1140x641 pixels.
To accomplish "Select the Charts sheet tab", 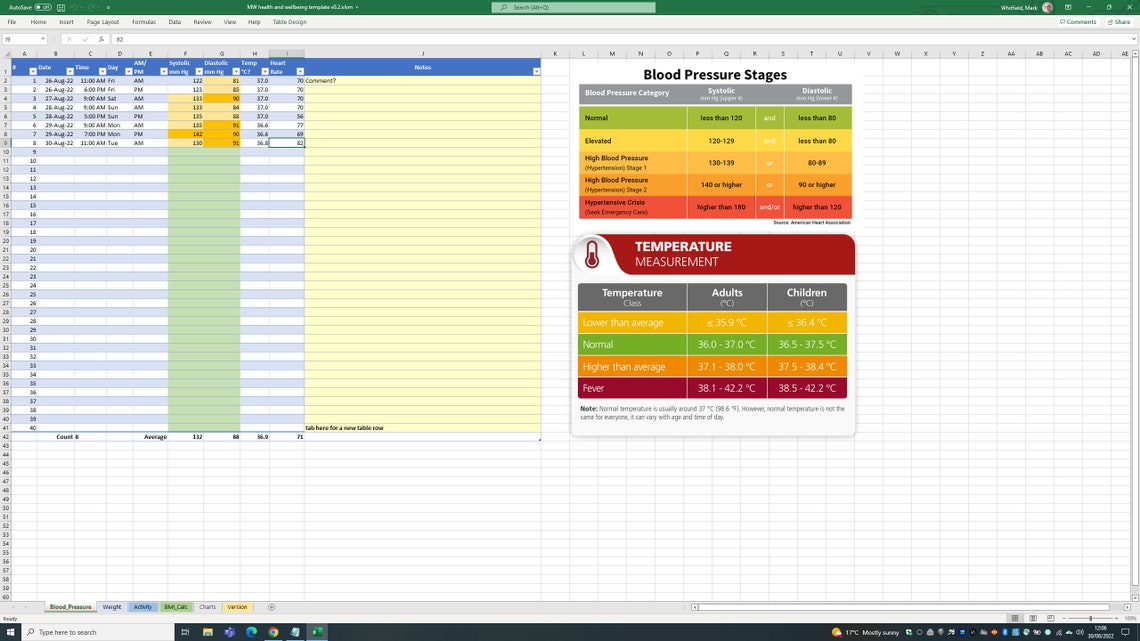I will 207,607.
